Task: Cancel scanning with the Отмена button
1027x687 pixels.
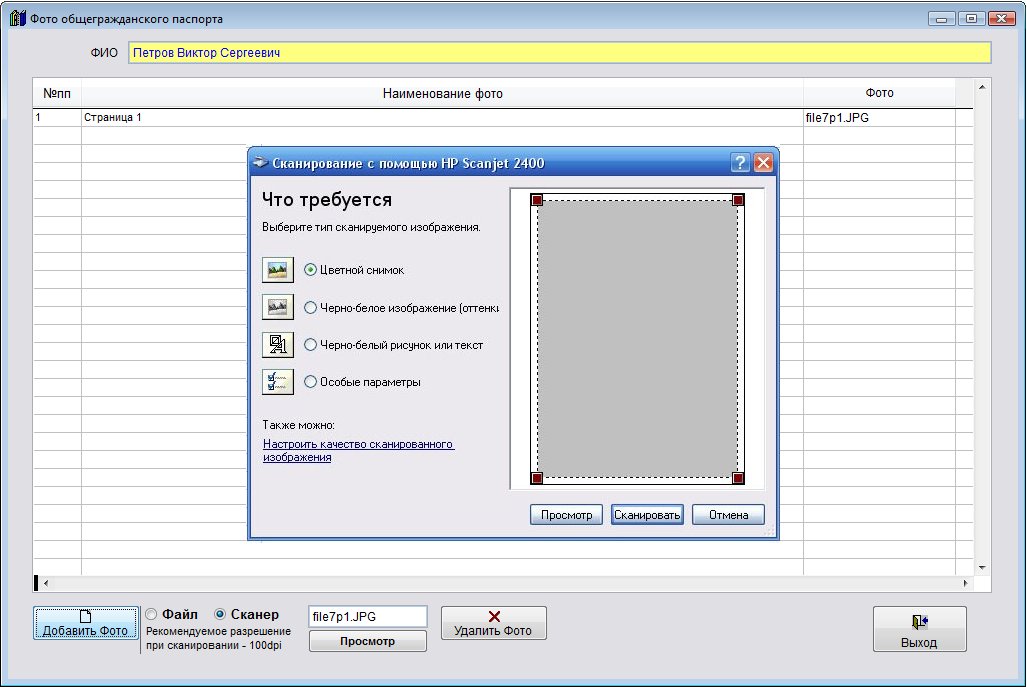Action: point(728,515)
